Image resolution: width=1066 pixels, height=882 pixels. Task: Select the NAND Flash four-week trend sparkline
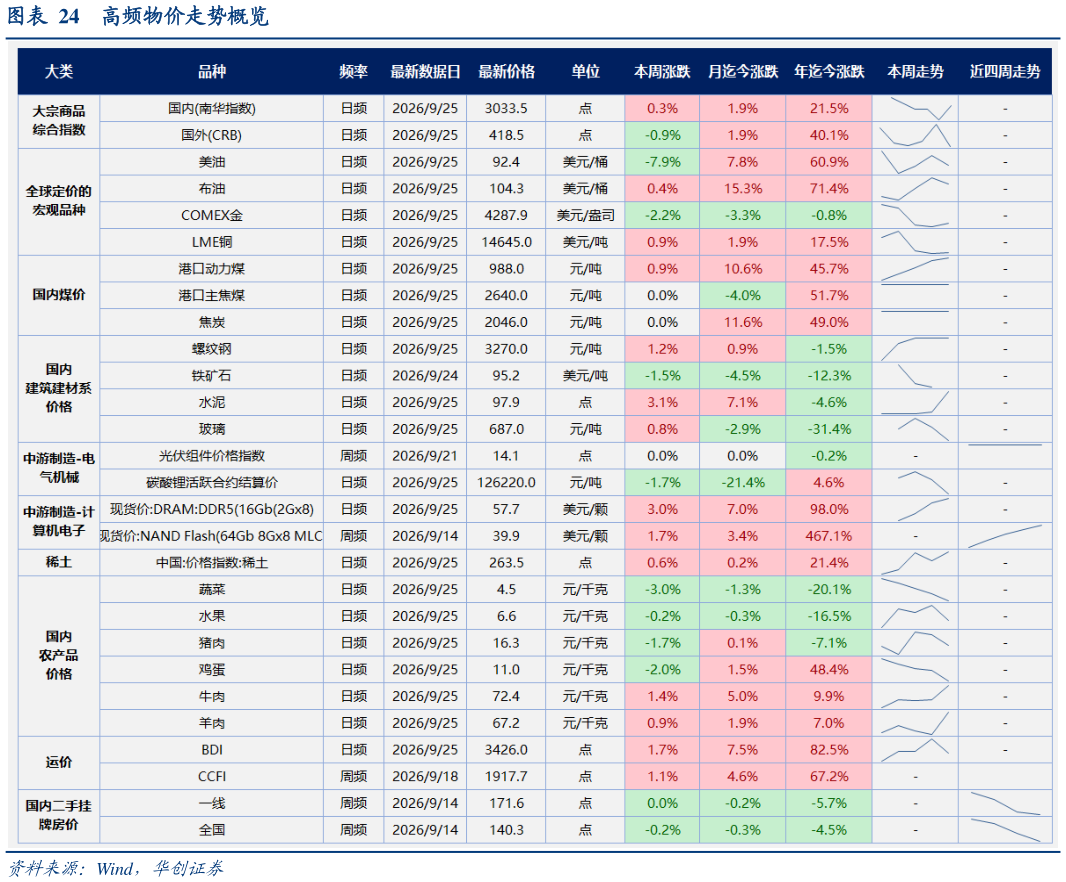[x=1005, y=536]
